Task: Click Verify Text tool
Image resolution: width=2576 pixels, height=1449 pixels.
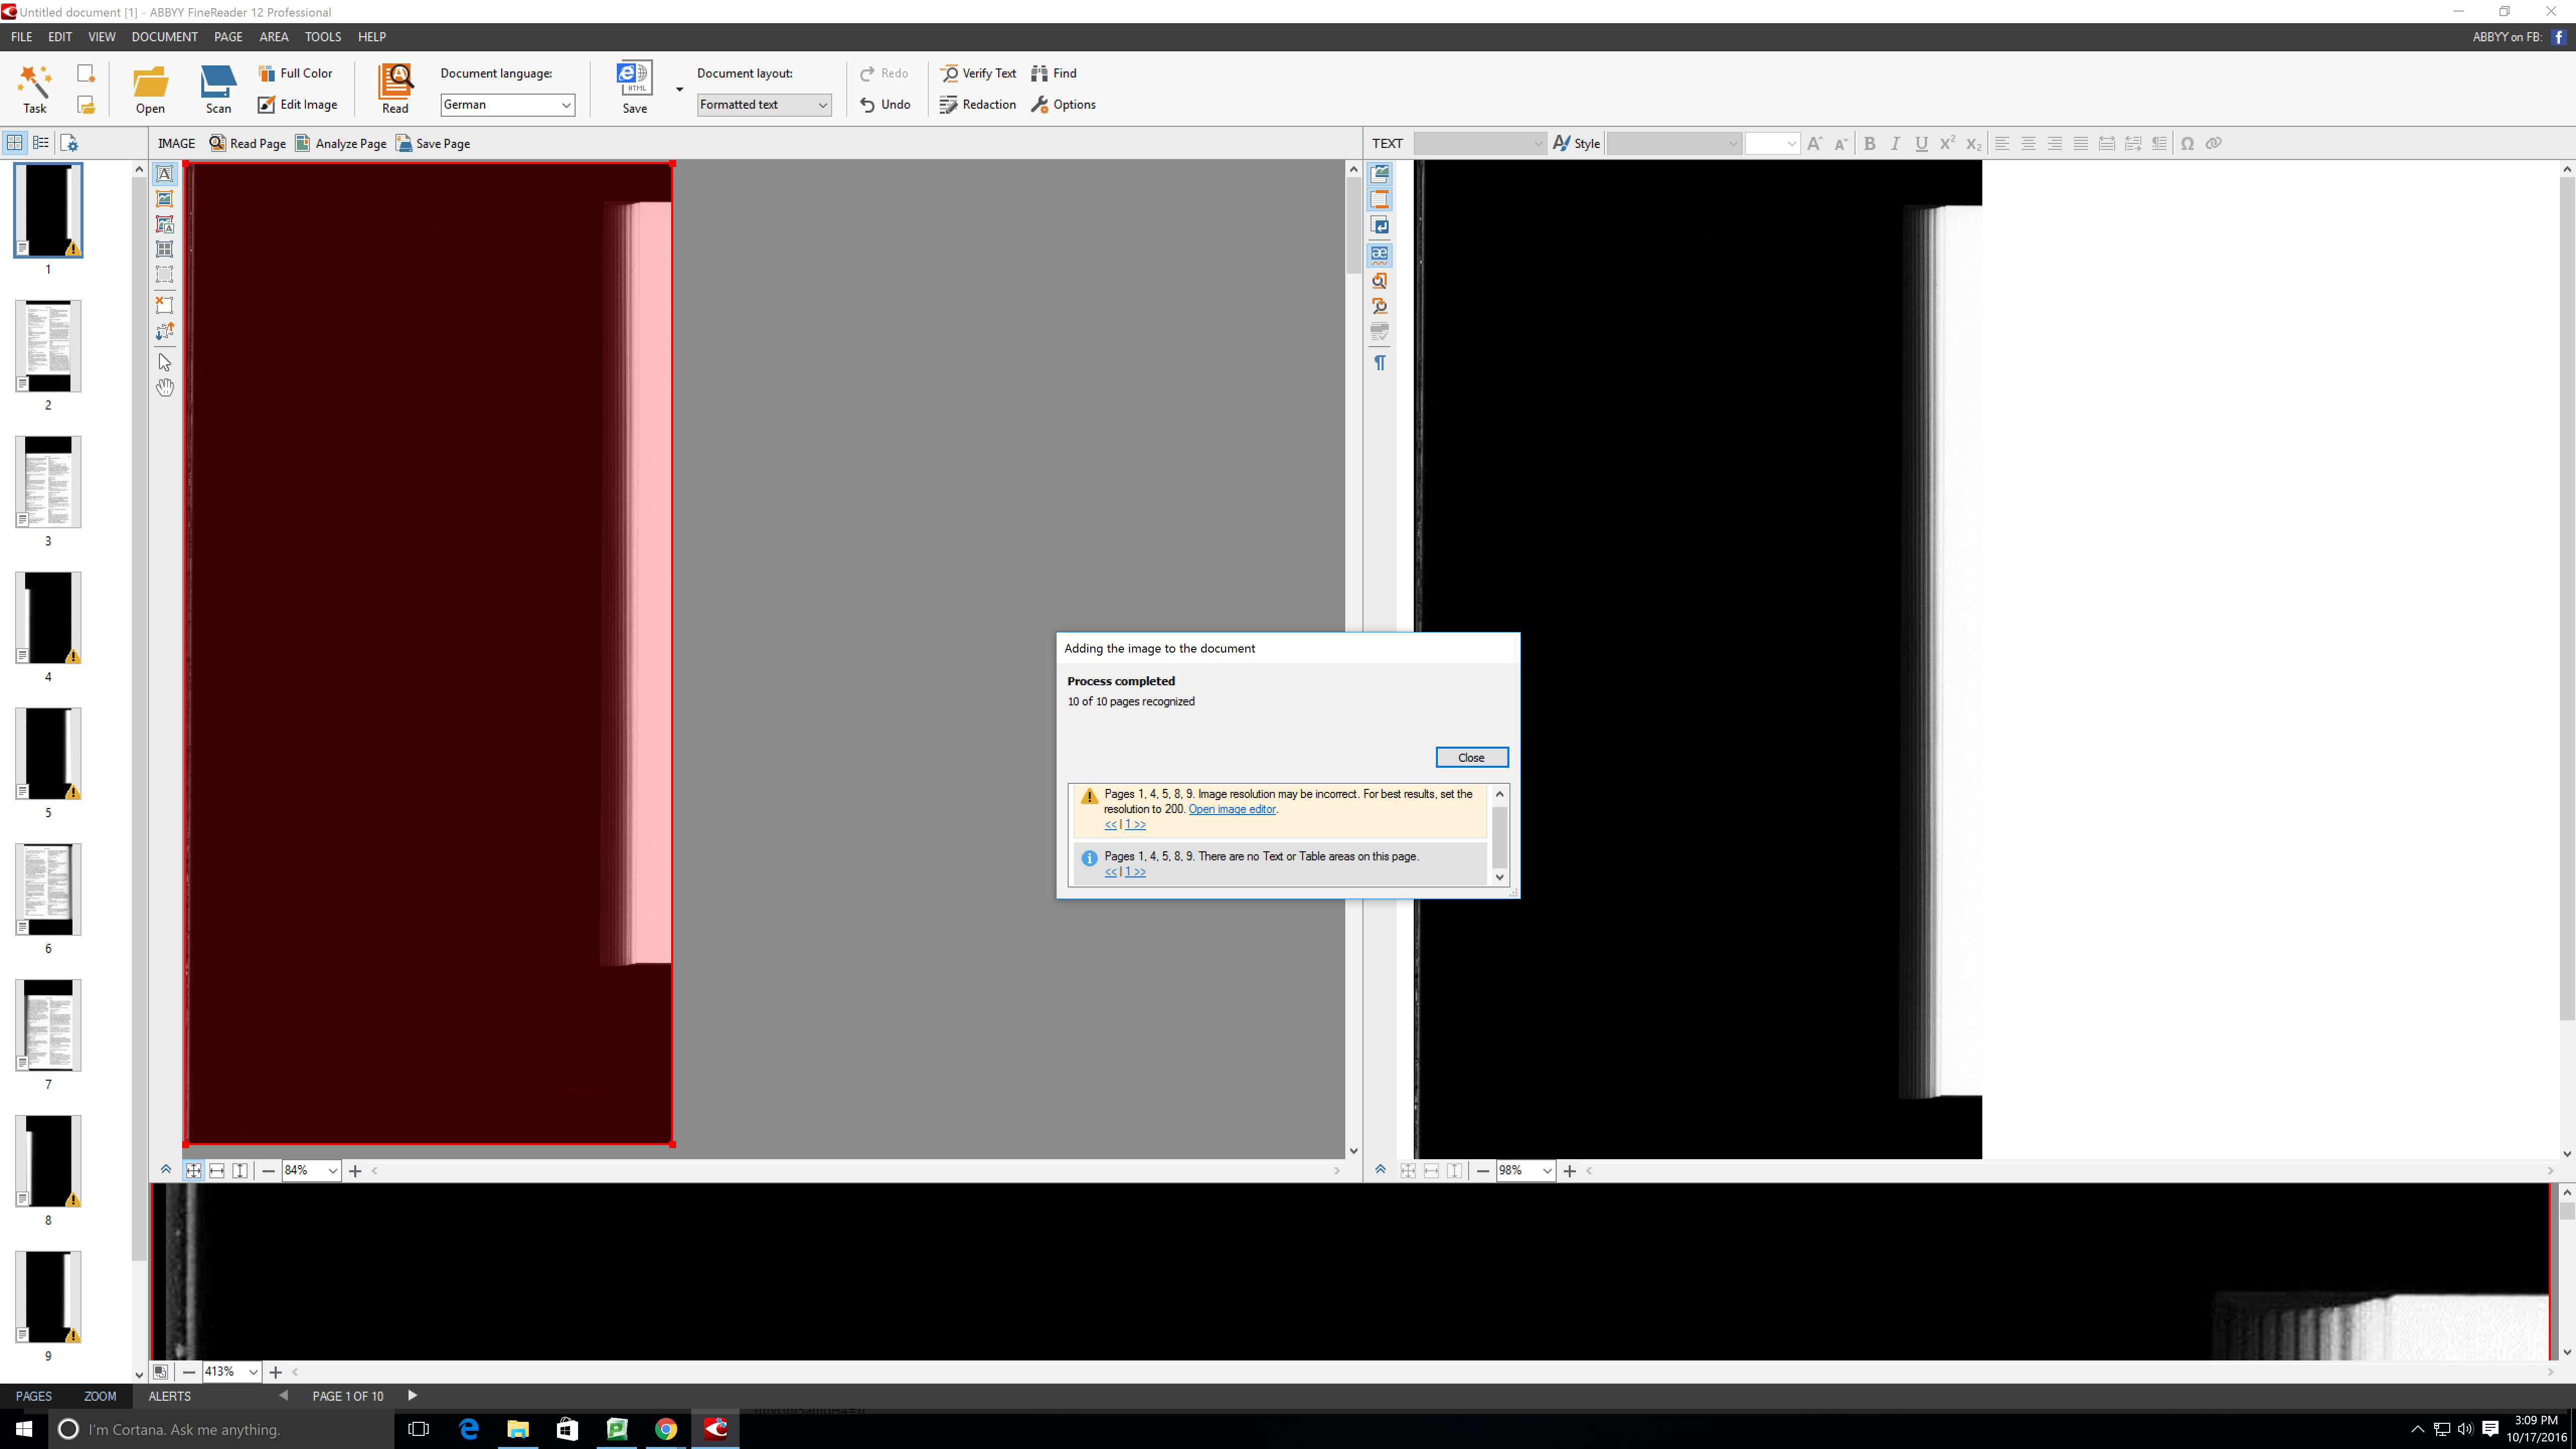Action: (978, 73)
